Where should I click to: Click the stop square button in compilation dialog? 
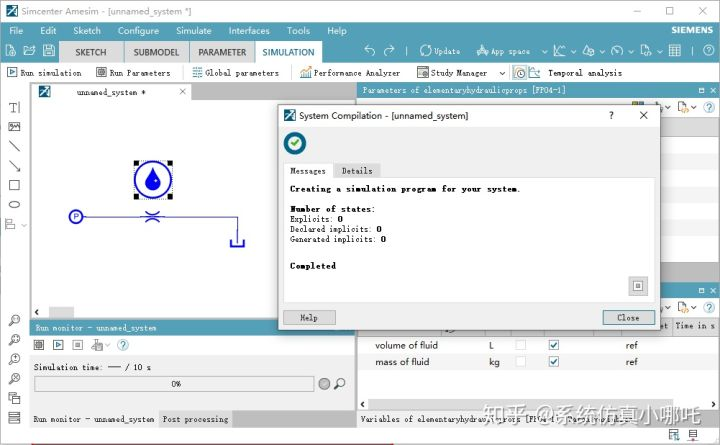638,286
